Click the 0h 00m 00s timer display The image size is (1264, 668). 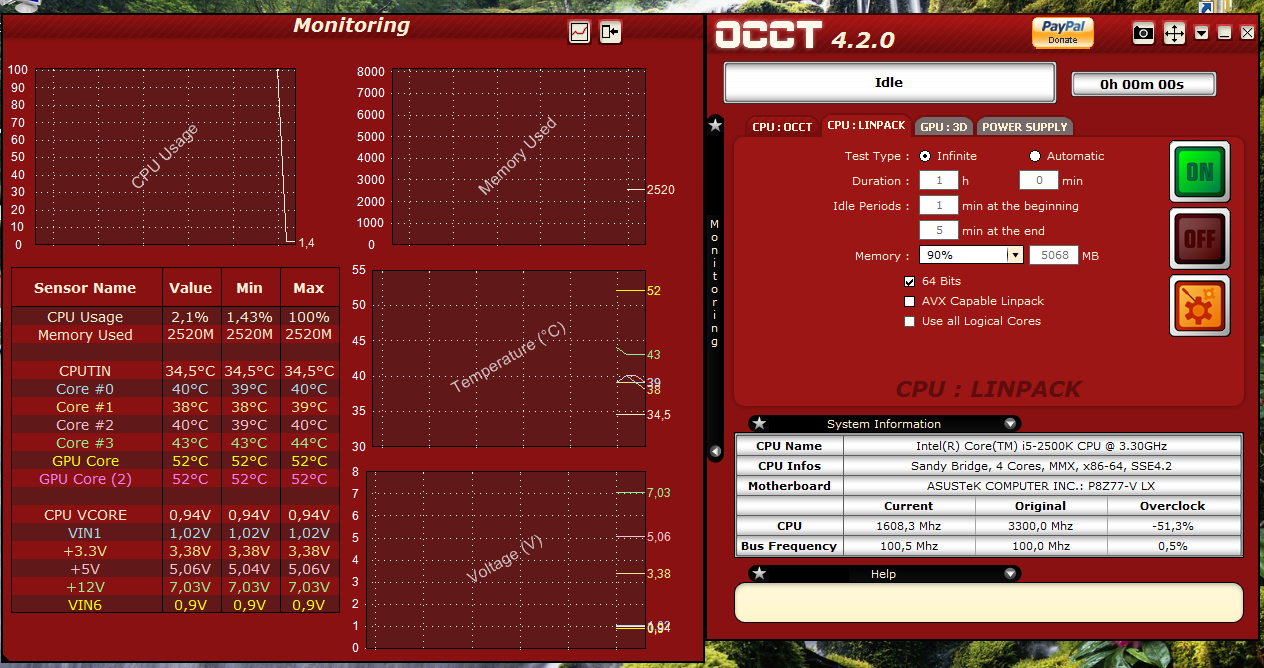pos(1142,85)
